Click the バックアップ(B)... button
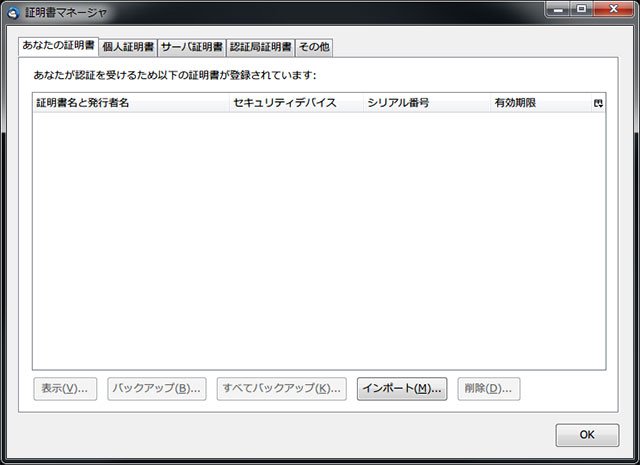 [157, 389]
